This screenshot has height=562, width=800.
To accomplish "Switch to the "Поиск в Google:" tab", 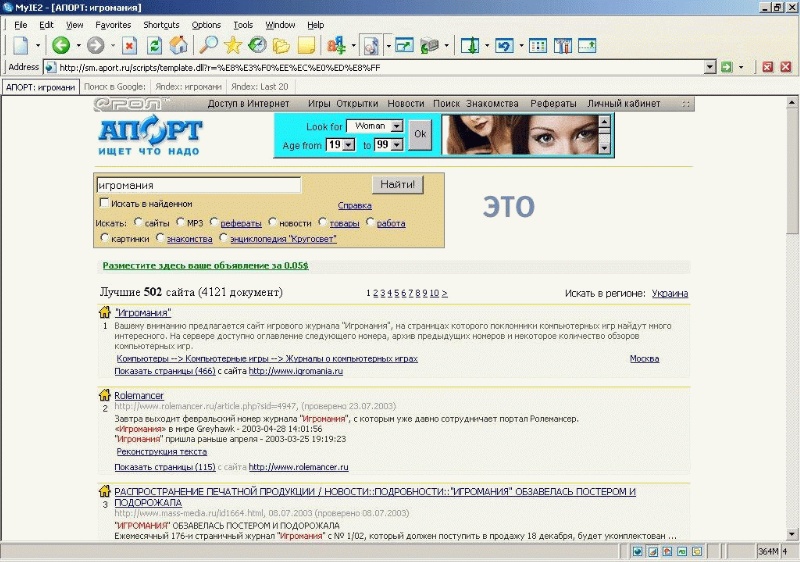I will coord(115,87).
